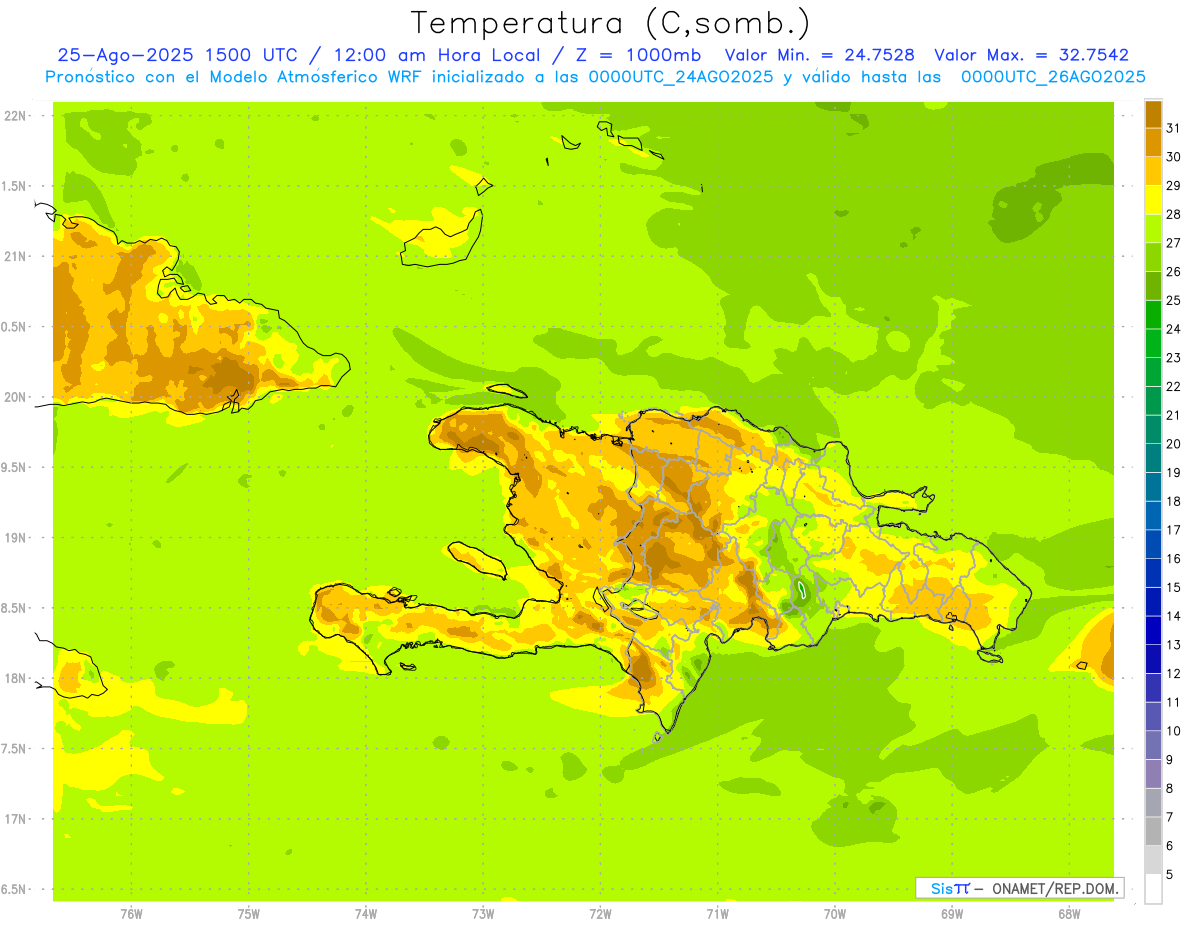Click the "70W" longitude label

point(835,913)
